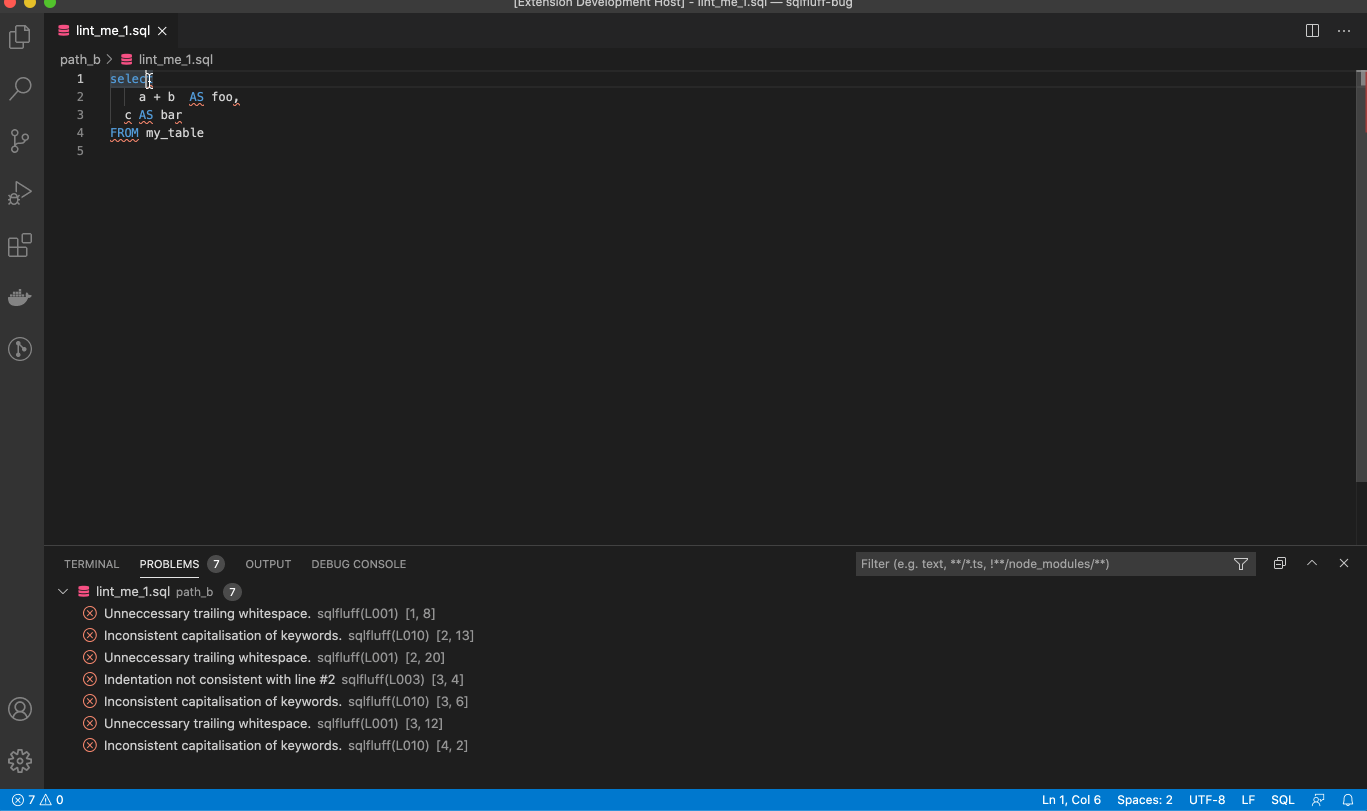Maximize the panel with the chevron-up icon
Screen dimensions: 1367x811
(x=1312, y=563)
